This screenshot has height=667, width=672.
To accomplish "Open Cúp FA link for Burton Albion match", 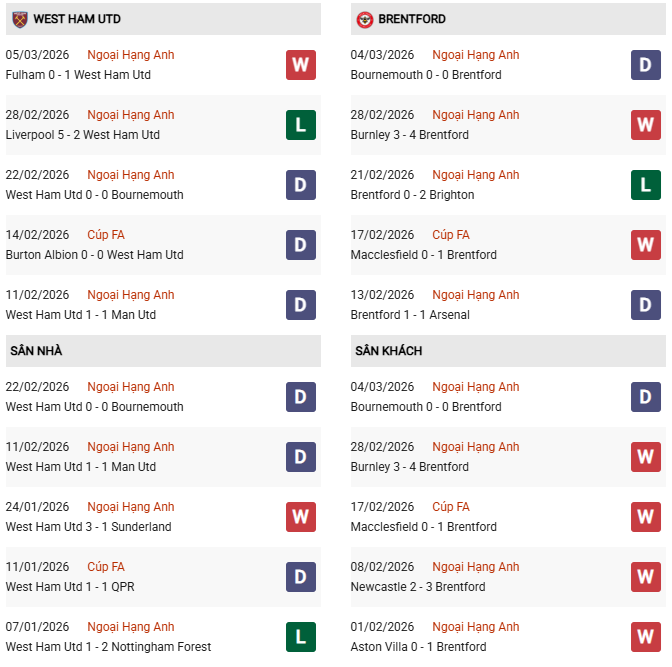I will point(105,235).
